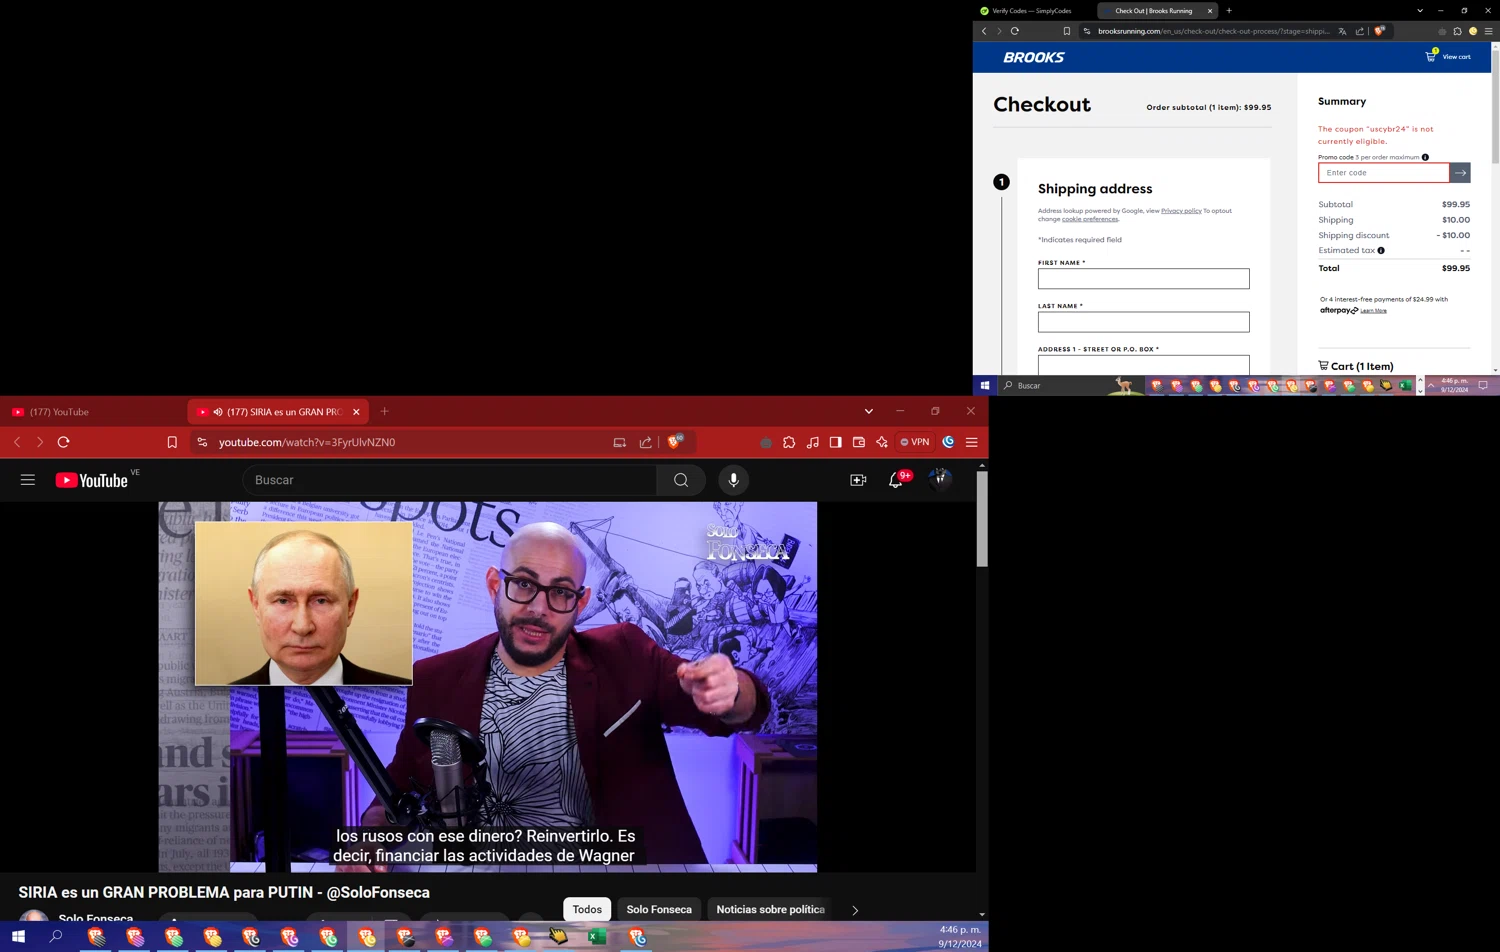1500x952 pixels.
Task: Select the Solo Fonseca filter chip
Action: 658,909
